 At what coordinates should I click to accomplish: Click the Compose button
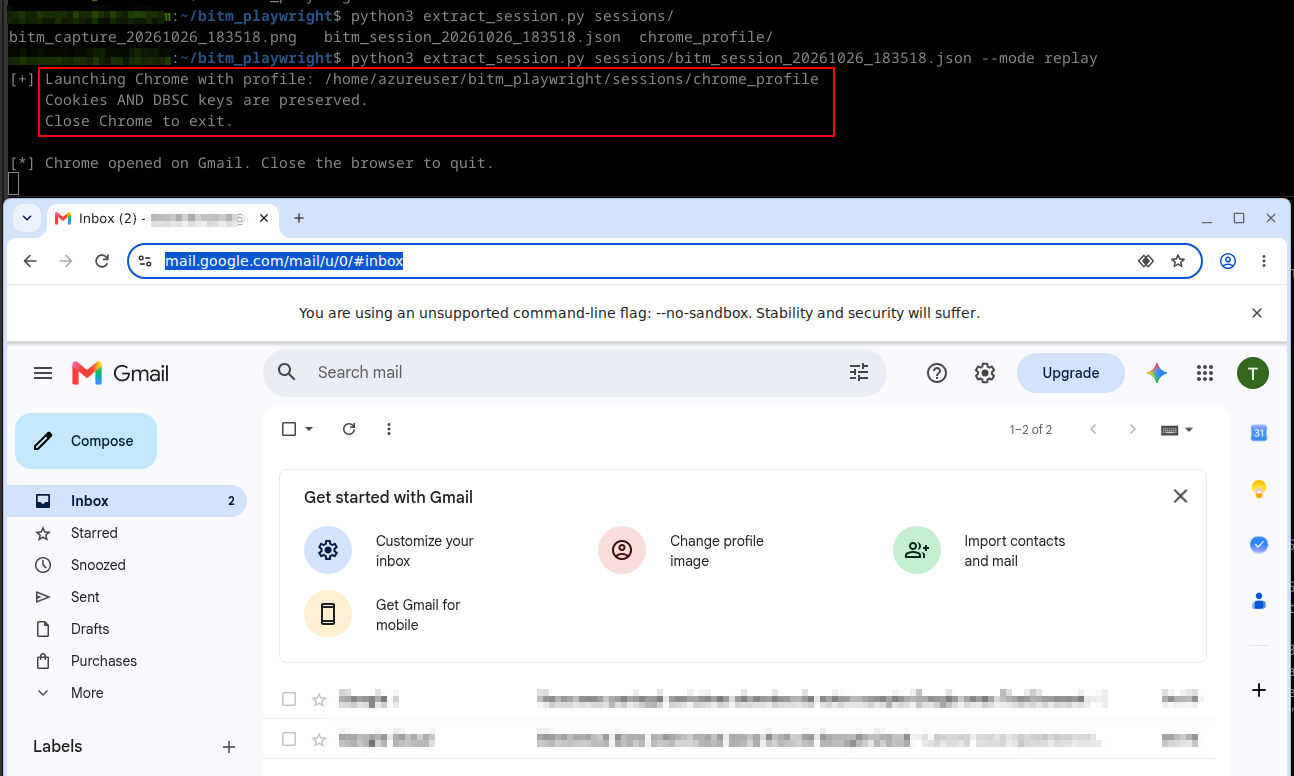(x=86, y=441)
